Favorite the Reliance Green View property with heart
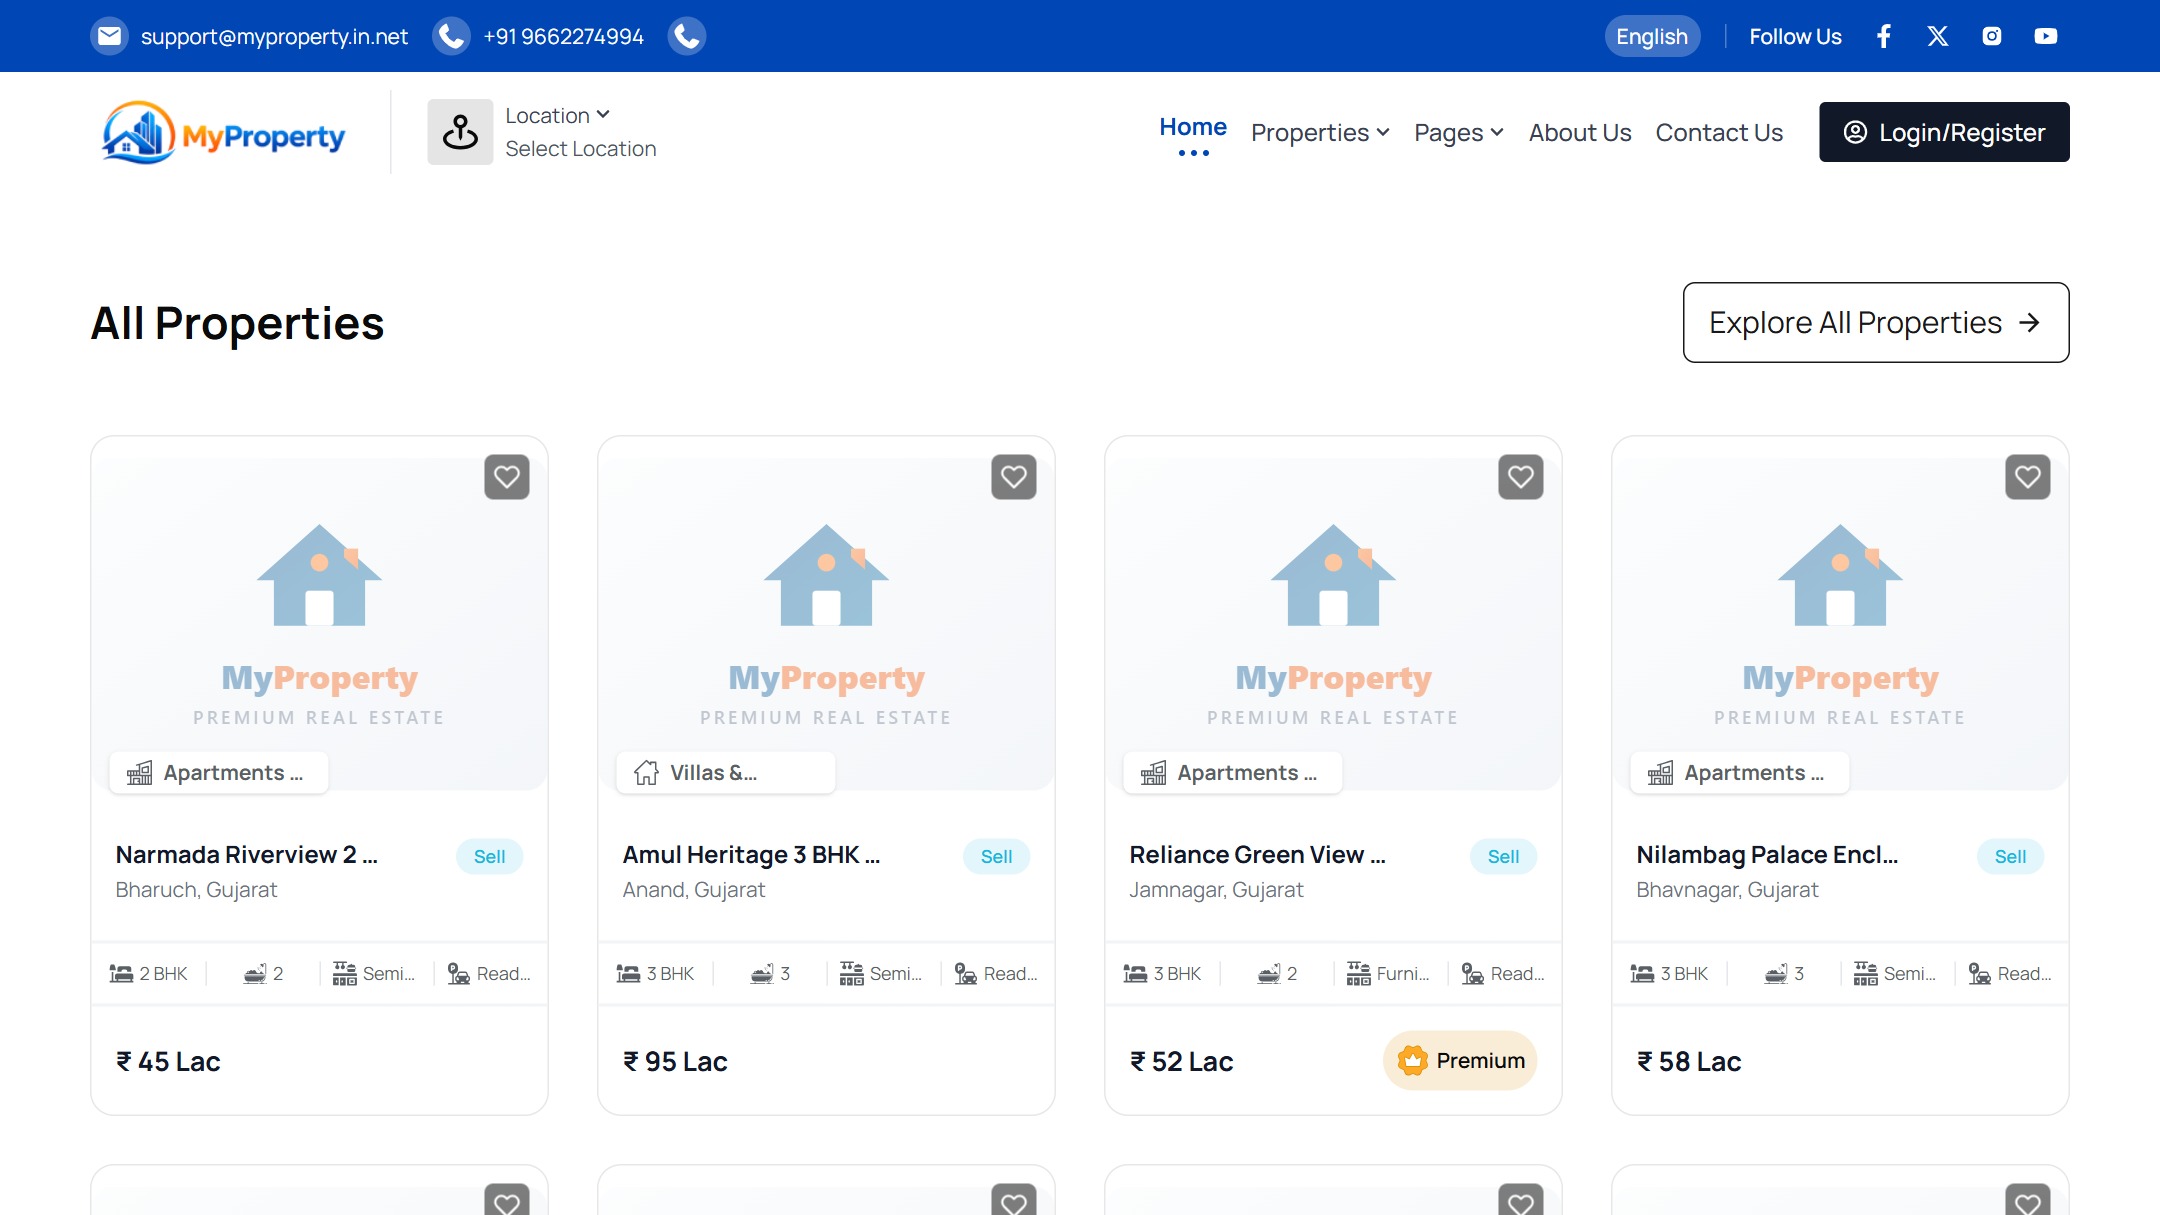2160x1215 pixels. 1521,477
